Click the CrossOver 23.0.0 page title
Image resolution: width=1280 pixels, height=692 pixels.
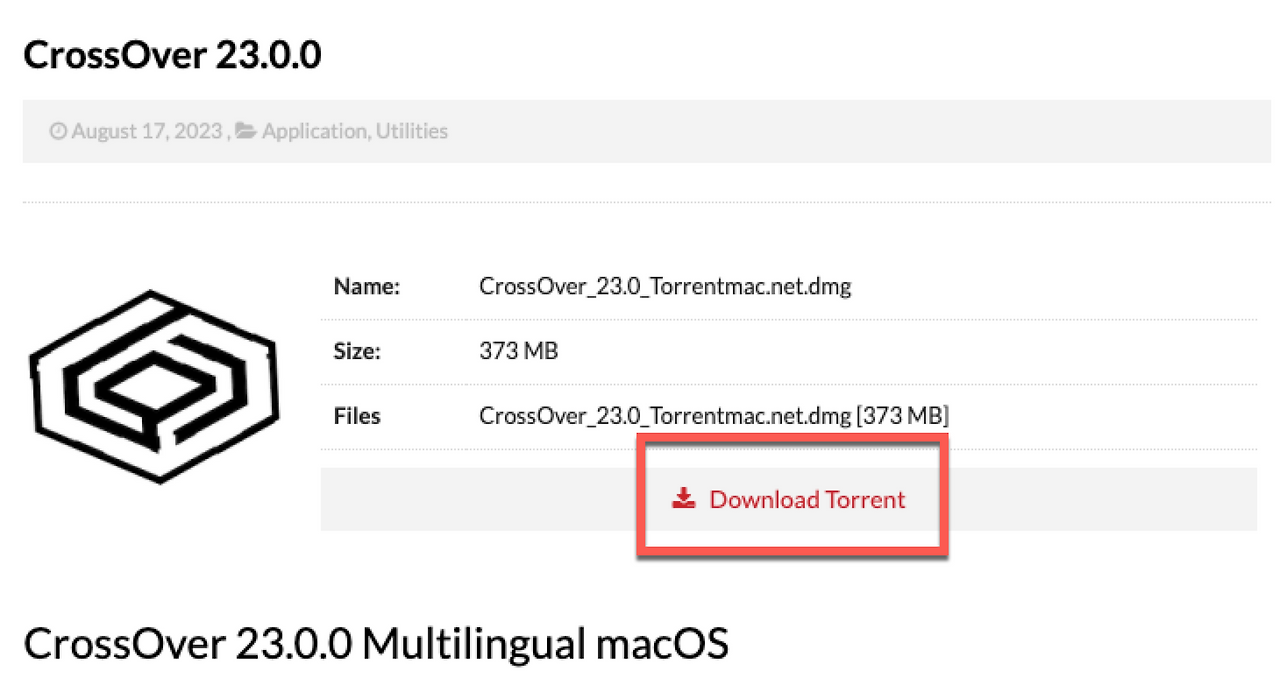(x=172, y=55)
